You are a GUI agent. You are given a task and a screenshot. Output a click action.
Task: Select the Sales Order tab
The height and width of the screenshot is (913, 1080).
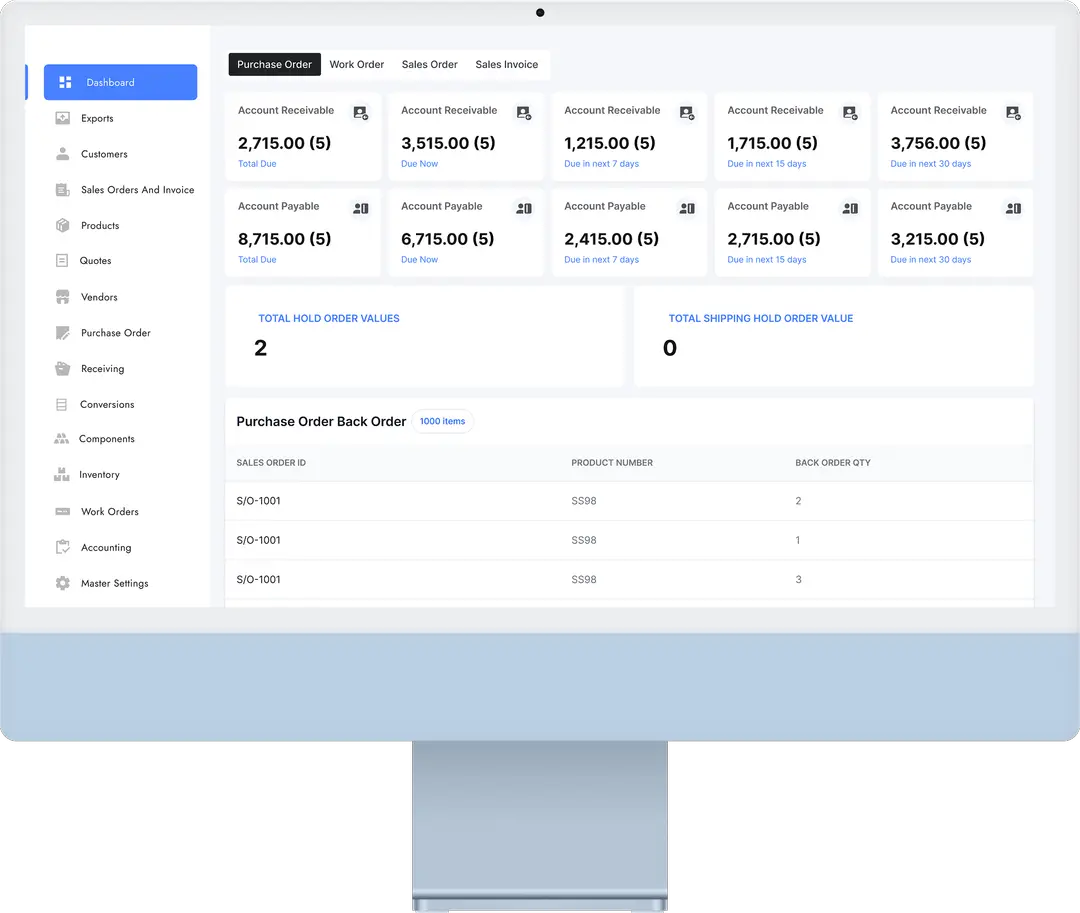pyautogui.click(x=429, y=64)
